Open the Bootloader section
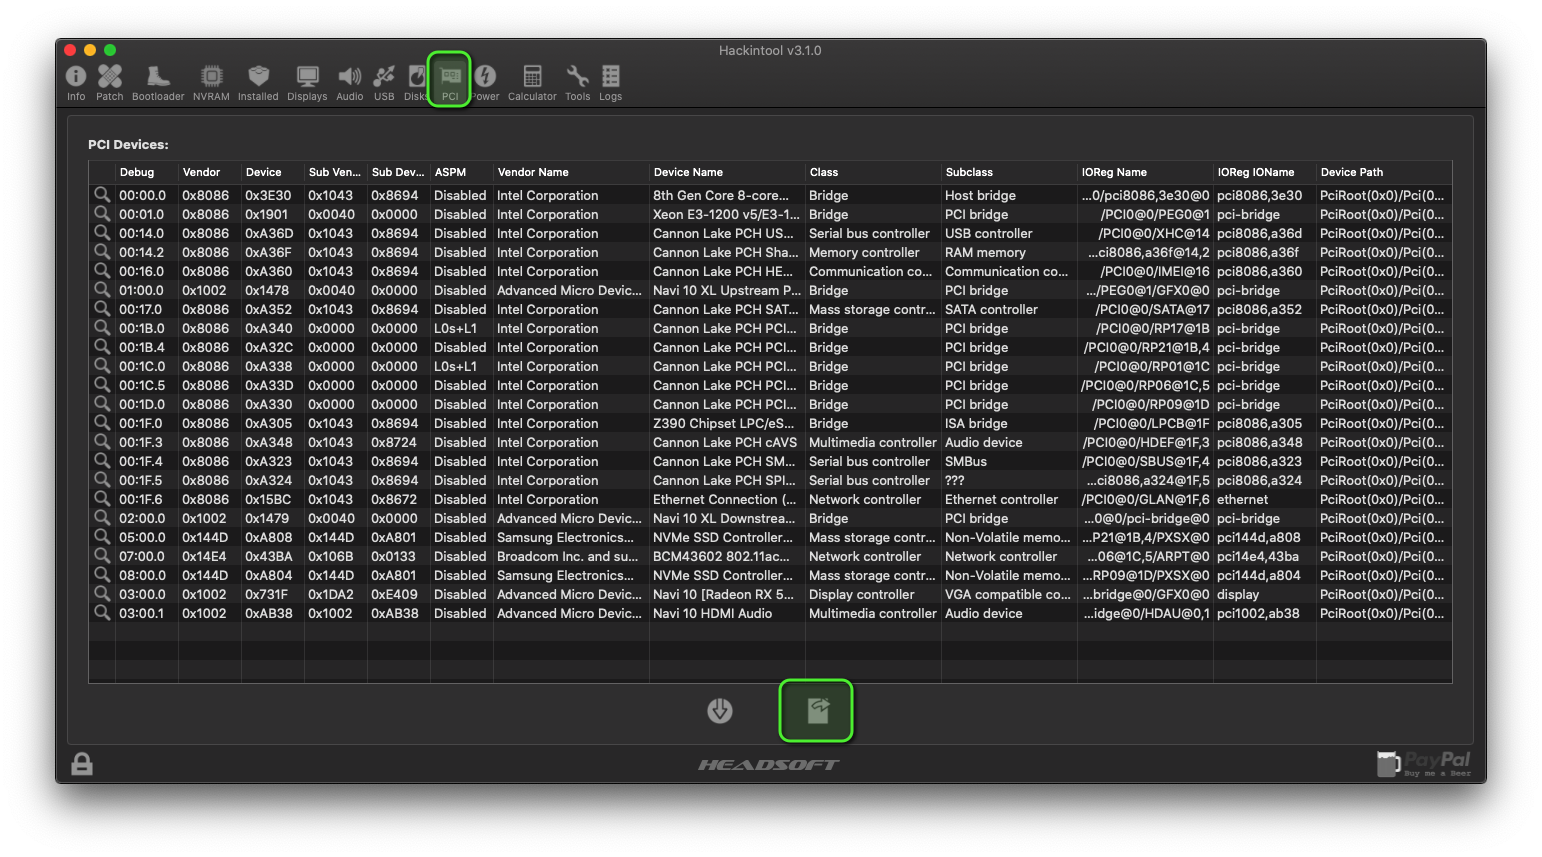 [158, 82]
